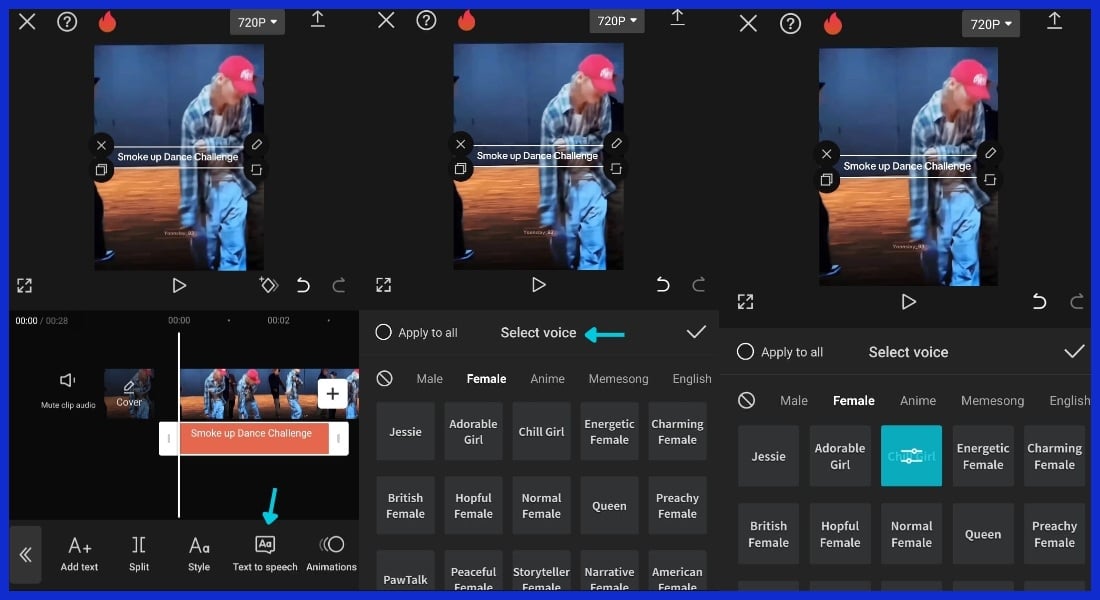This screenshot has height=600, width=1100.
Task: Mute clip audio on the timeline
Action: (x=68, y=388)
